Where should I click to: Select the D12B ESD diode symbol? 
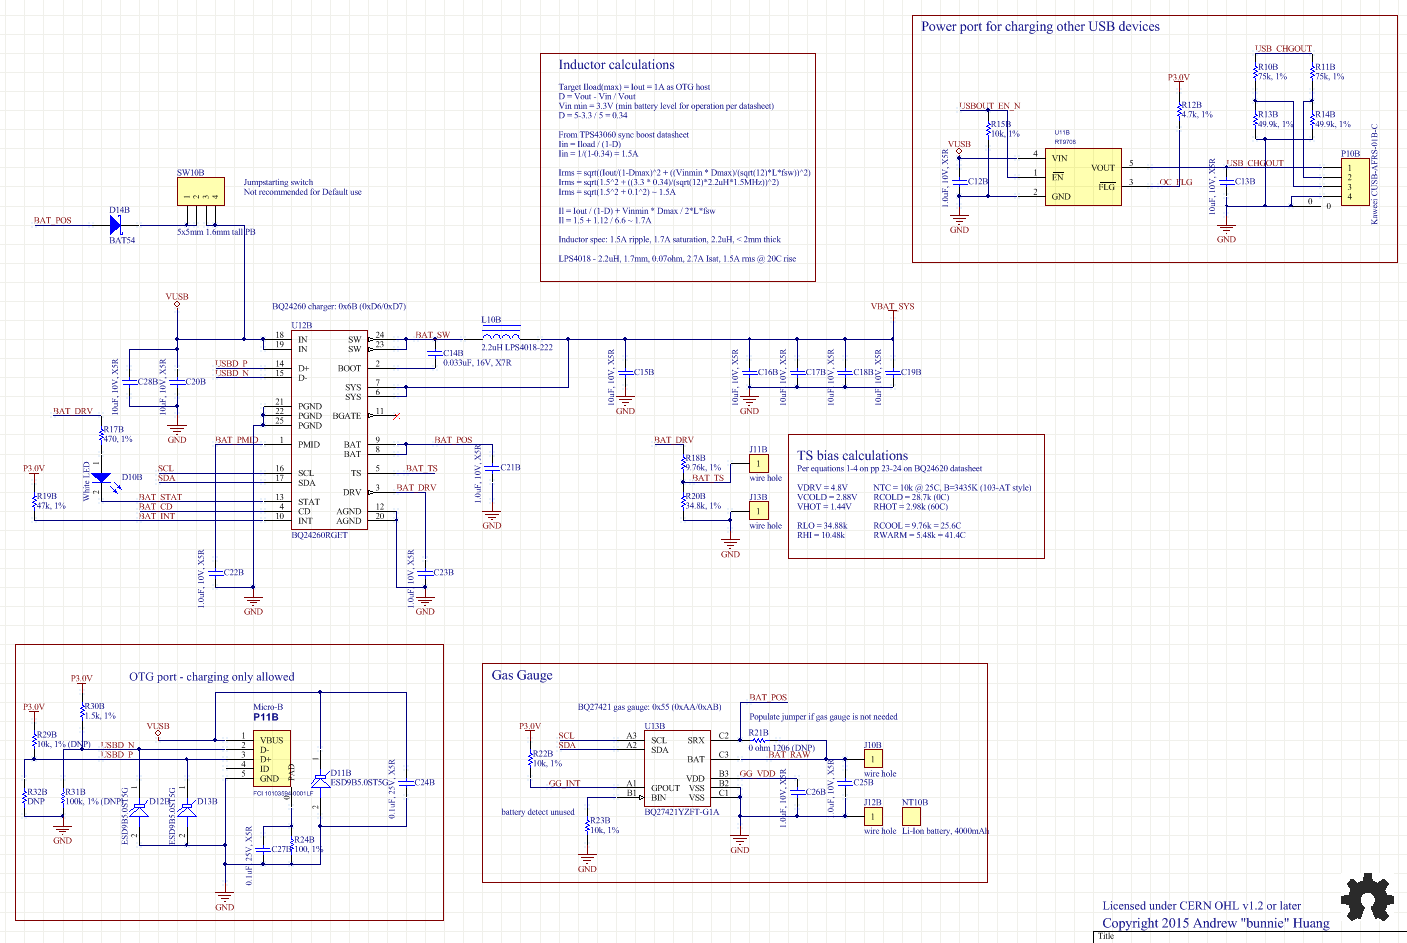[139, 809]
